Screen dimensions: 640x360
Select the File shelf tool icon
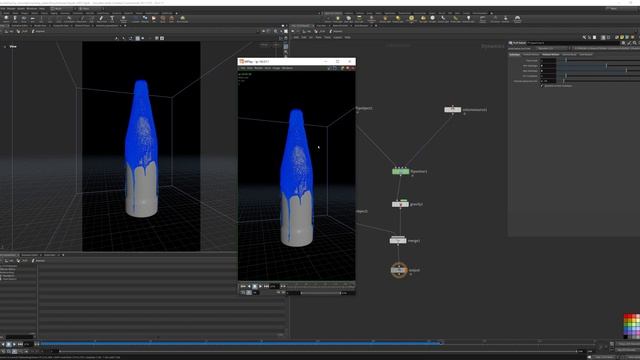point(154,18)
